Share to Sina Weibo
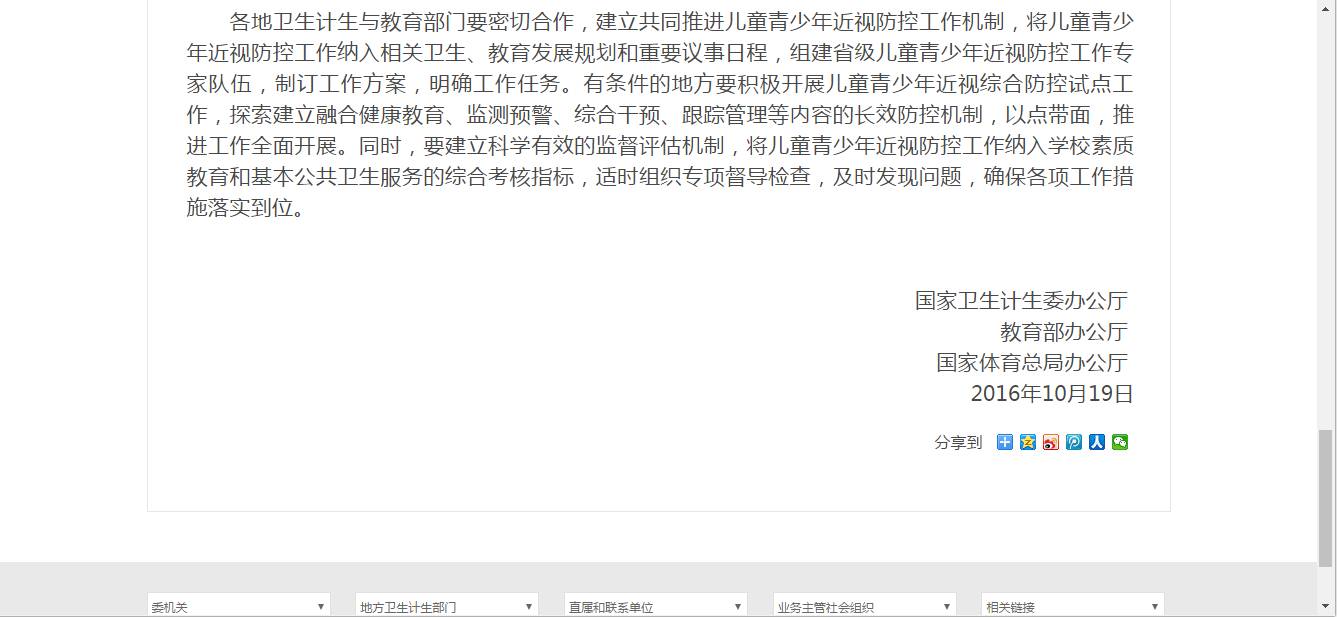 point(1050,441)
